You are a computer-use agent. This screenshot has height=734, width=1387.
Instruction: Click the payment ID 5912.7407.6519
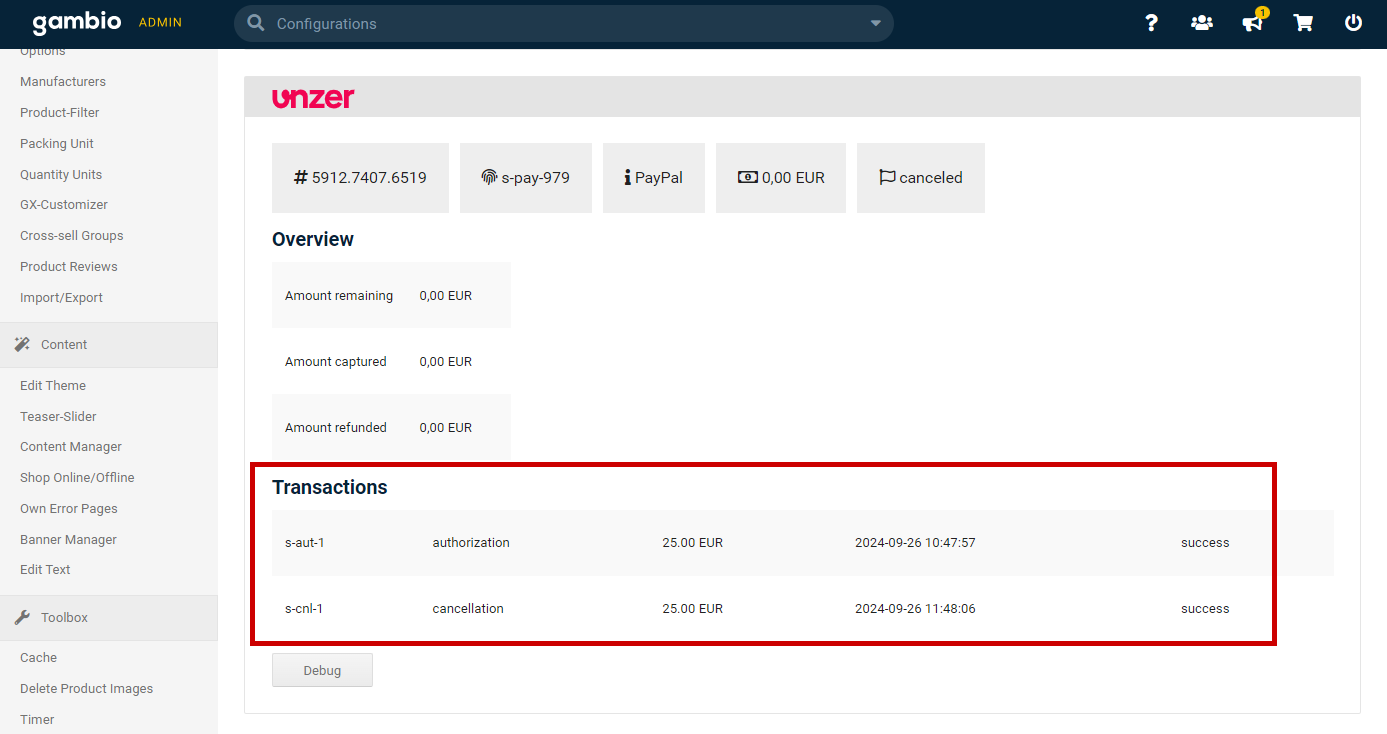[369, 178]
